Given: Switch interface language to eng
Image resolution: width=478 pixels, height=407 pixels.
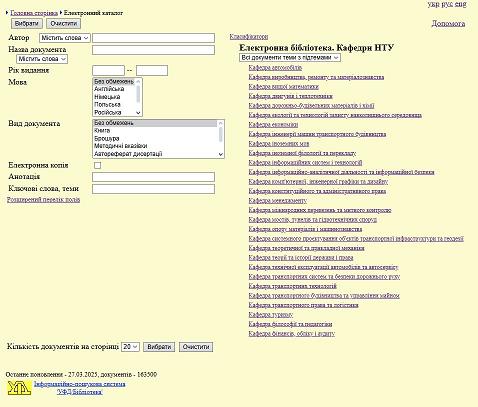Looking at the screenshot, I should tap(461, 4).
